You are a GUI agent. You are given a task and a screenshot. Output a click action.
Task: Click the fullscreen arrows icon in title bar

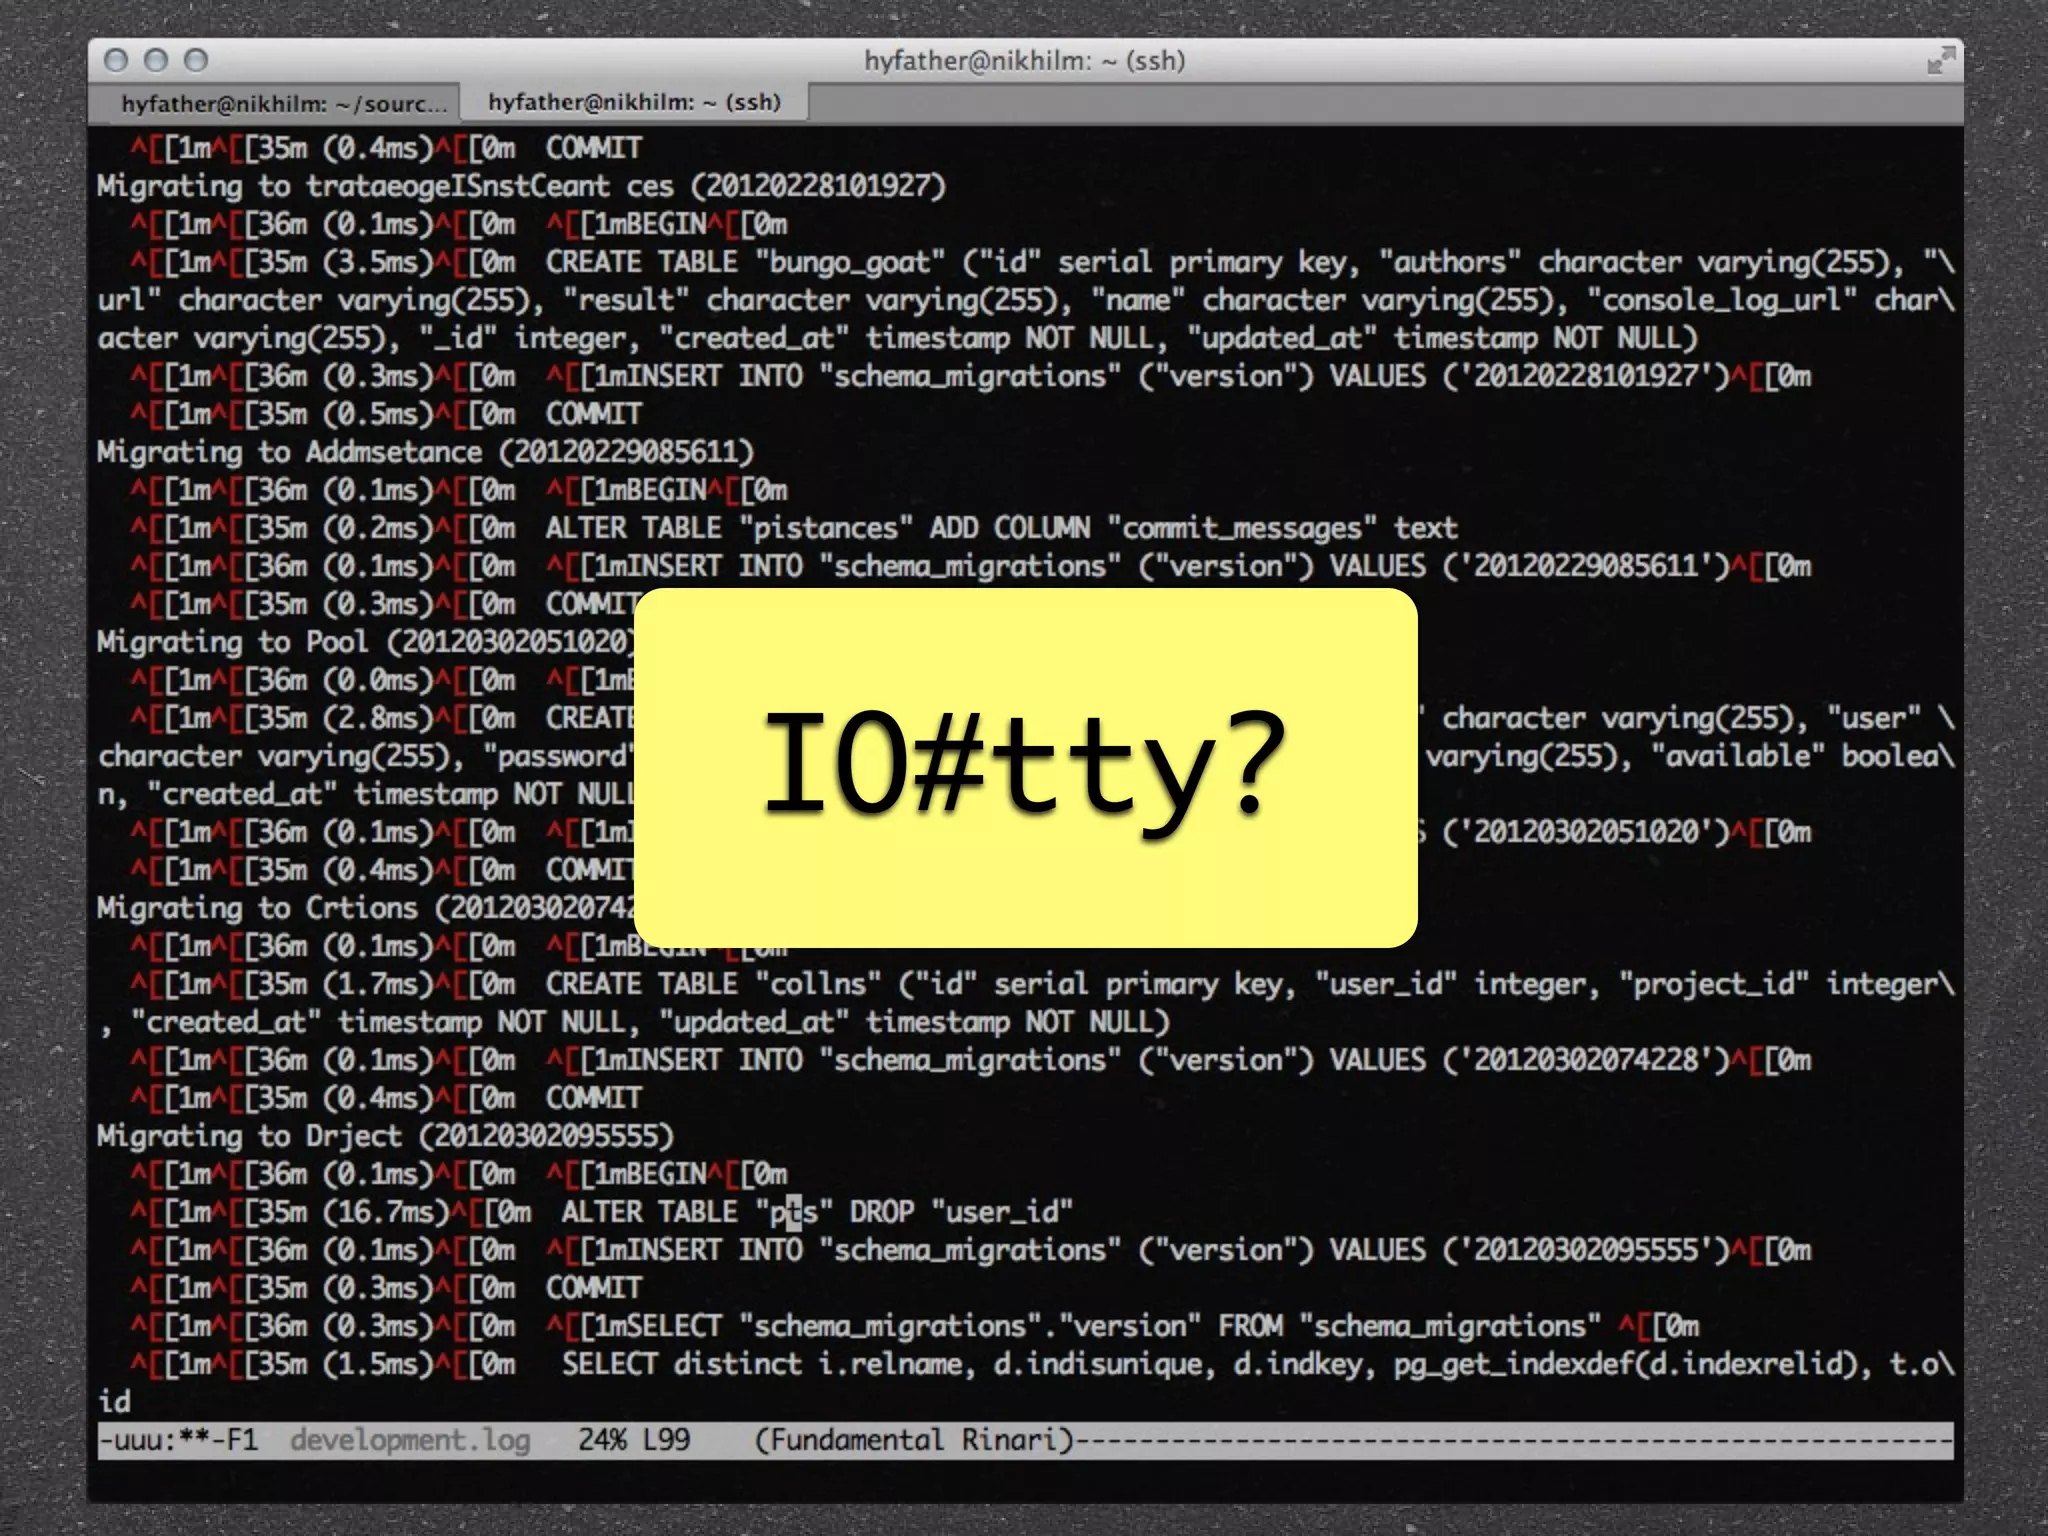(1940, 61)
